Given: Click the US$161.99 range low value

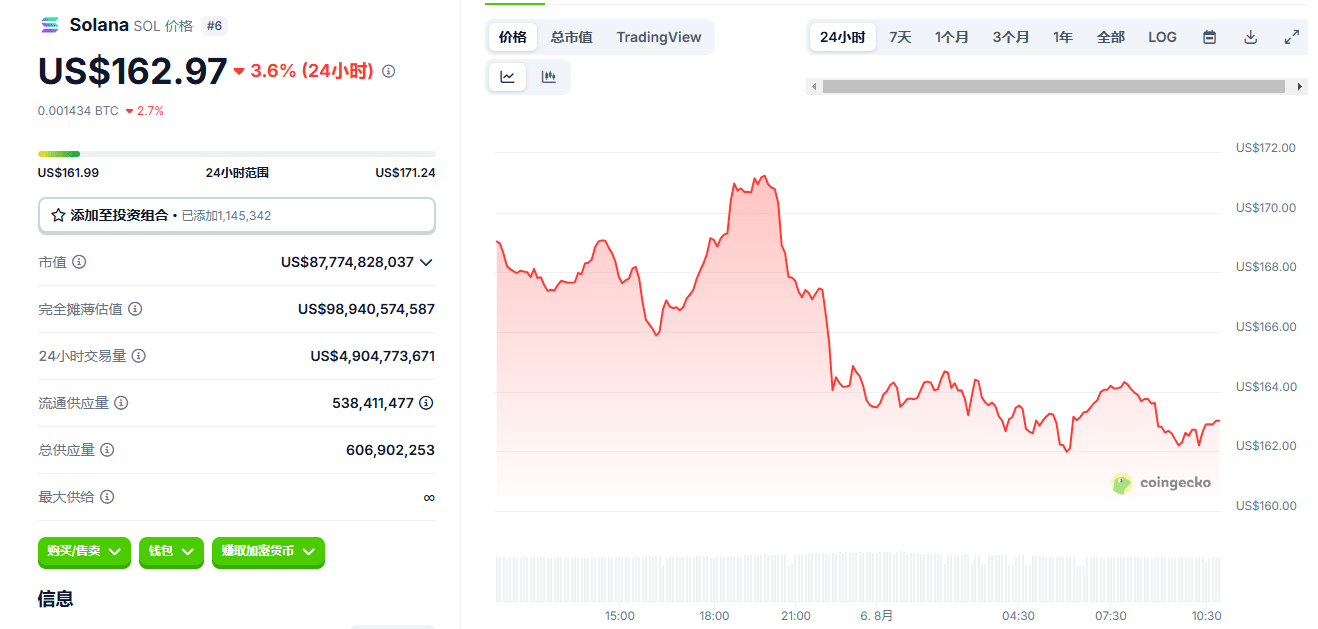Looking at the screenshot, I should (x=68, y=173).
